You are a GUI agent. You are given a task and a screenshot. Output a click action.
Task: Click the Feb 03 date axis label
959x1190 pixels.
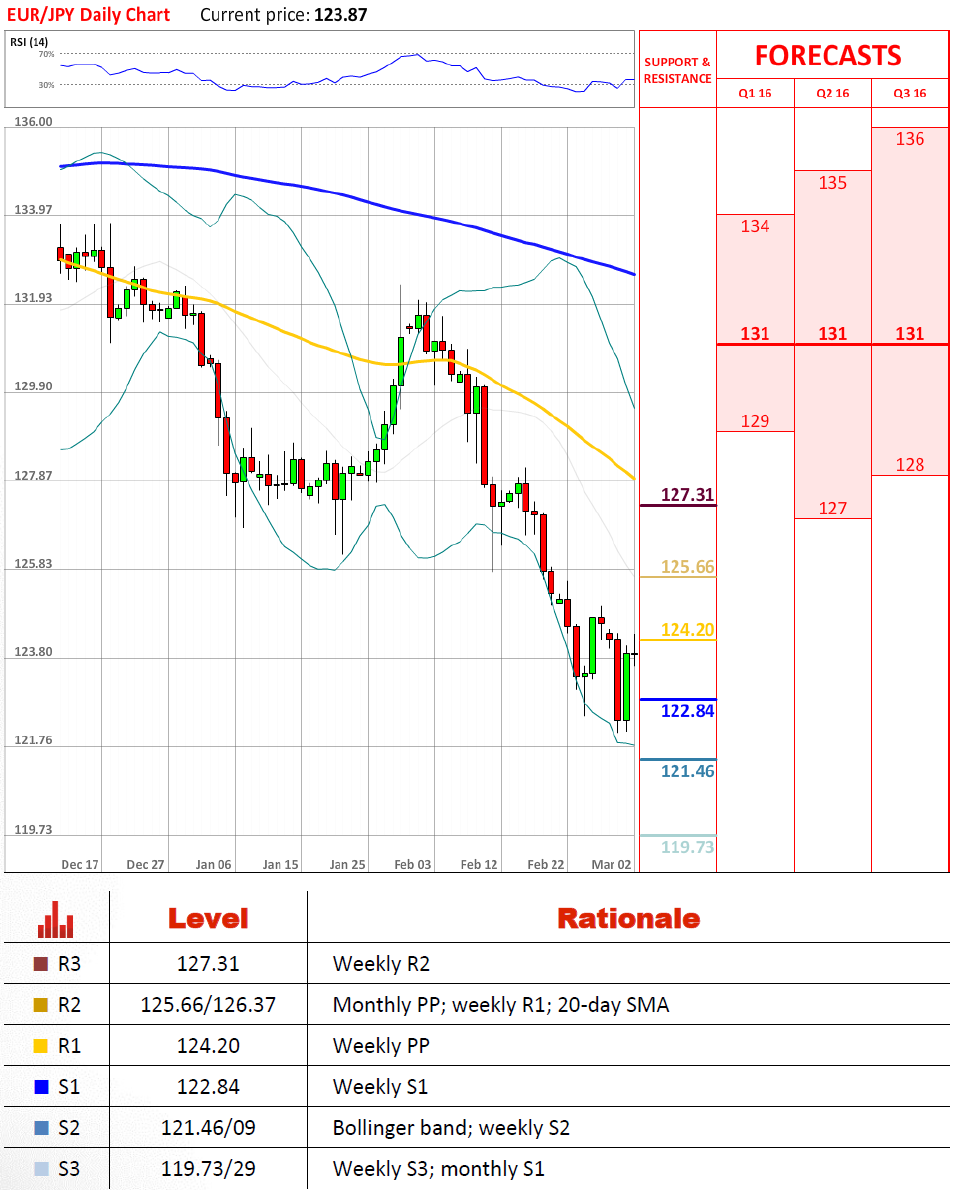click(413, 864)
